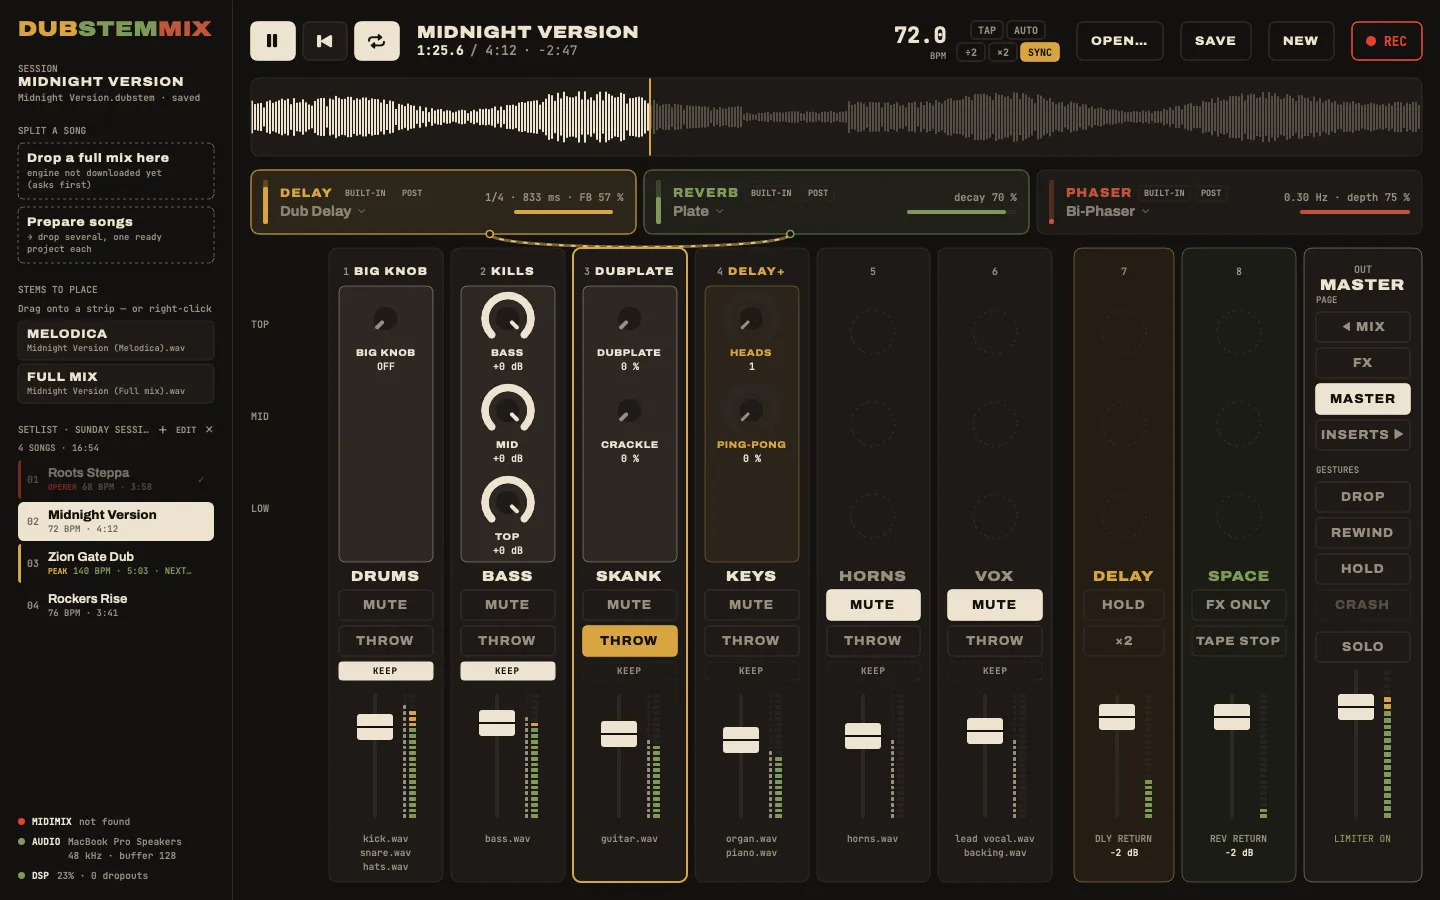The image size is (1440, 900).
Task: Open the Bi-Phaser type dropdown
Action: 1107,211
